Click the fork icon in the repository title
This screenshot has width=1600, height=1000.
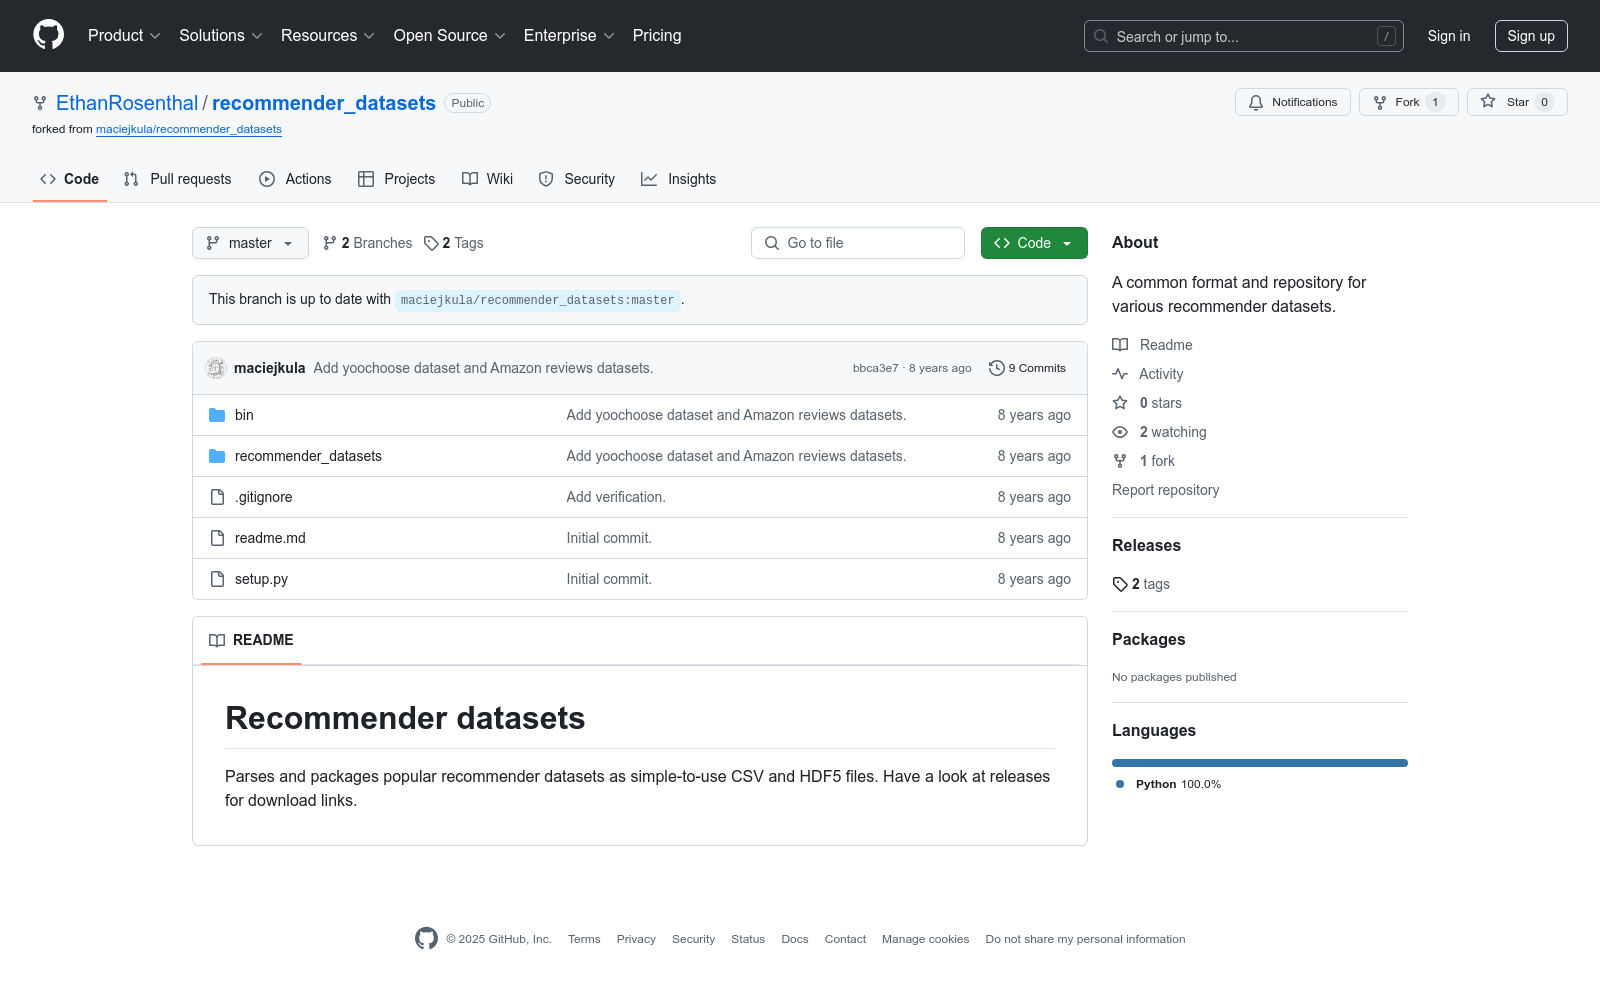click(x=40, y=103)
